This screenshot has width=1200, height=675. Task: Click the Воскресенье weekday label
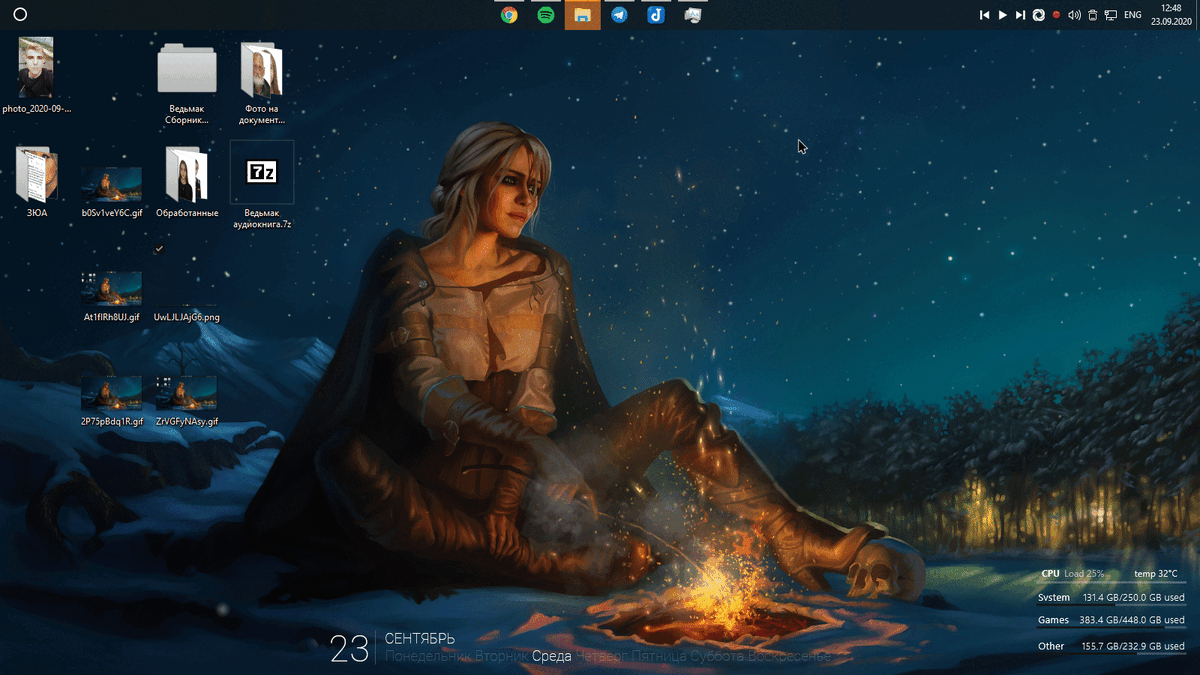pos(790,657)
